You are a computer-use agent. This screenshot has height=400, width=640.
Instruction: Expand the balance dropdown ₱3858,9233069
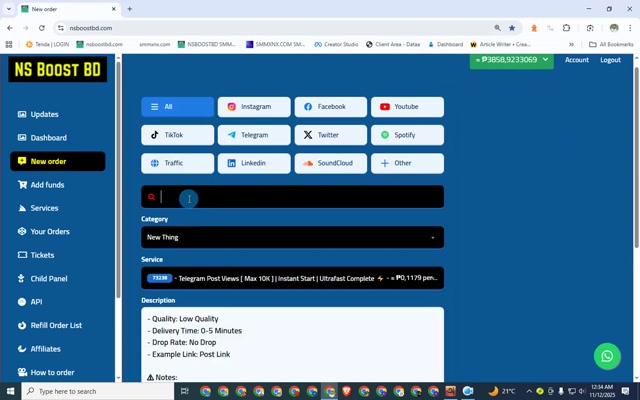pyautogui.click(x=511, y=60)
